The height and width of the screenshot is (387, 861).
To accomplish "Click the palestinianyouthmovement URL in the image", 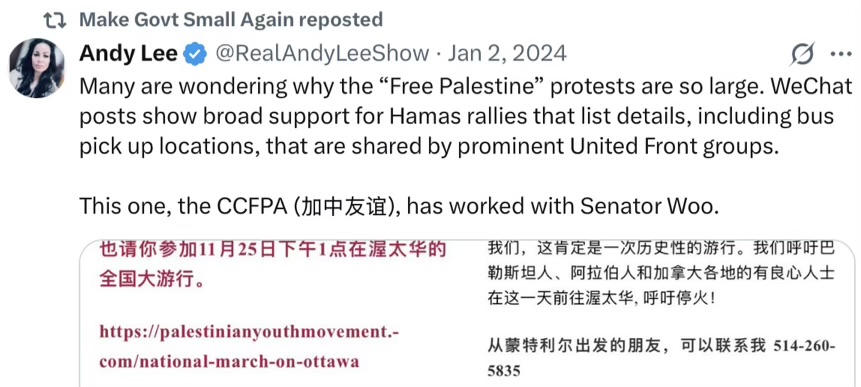I will [x=249, y=346].
